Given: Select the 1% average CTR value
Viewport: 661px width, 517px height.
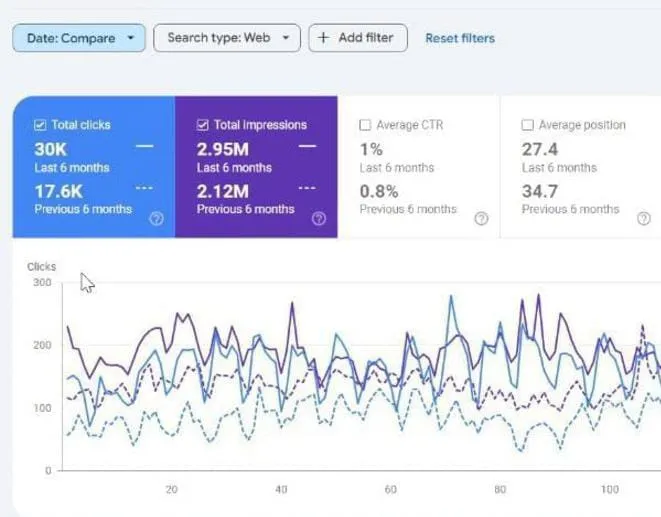Looking at the screenshot, I should pos(371,149).
